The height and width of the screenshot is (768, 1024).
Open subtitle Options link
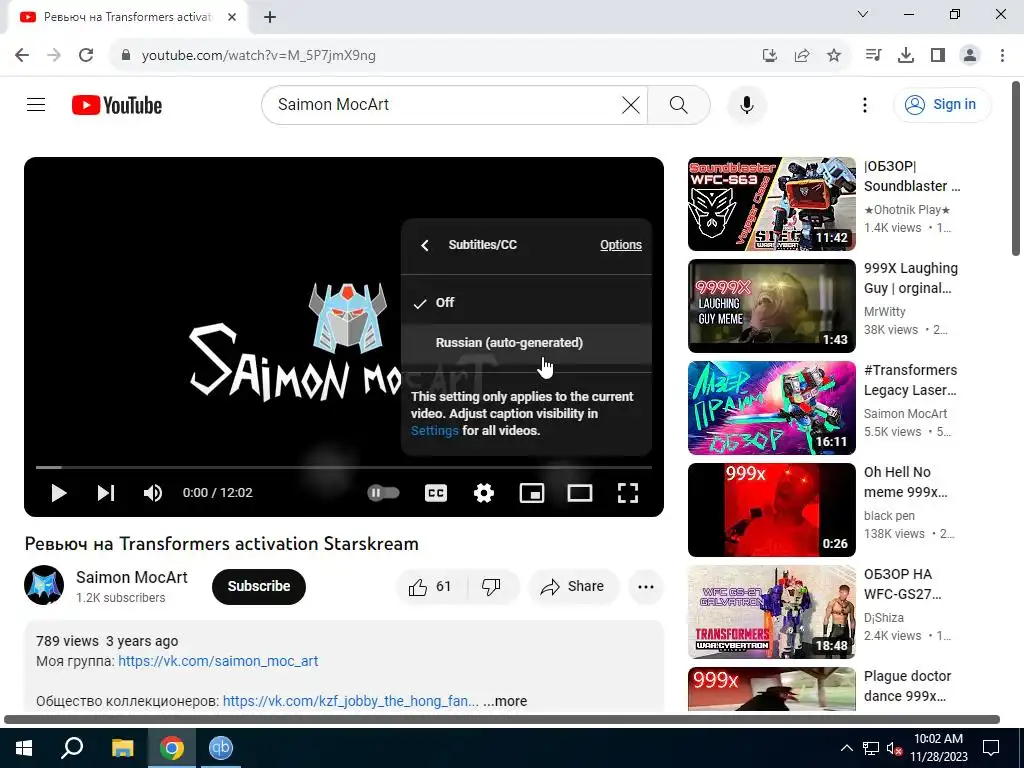click(620, 245)
